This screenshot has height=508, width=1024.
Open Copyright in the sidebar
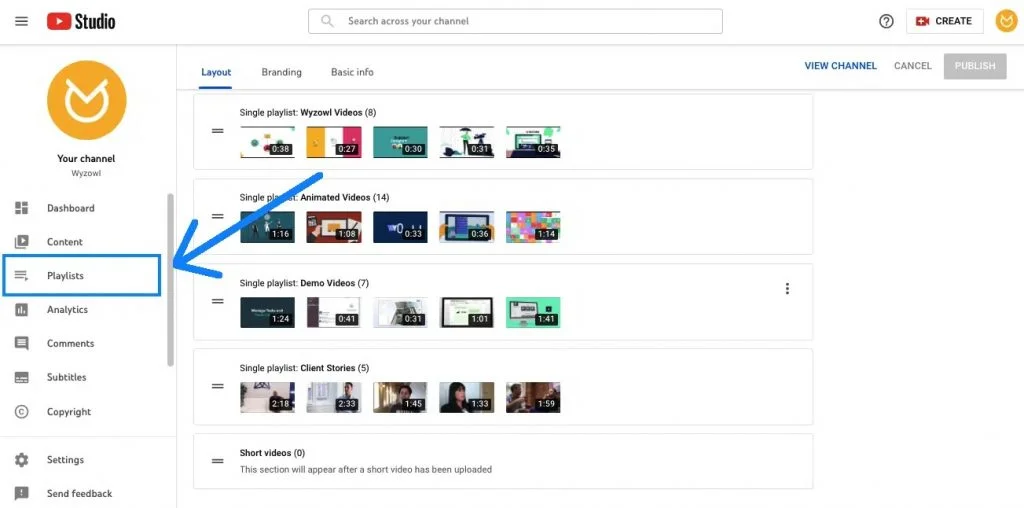pyautogui.click(x=69, y=412)
